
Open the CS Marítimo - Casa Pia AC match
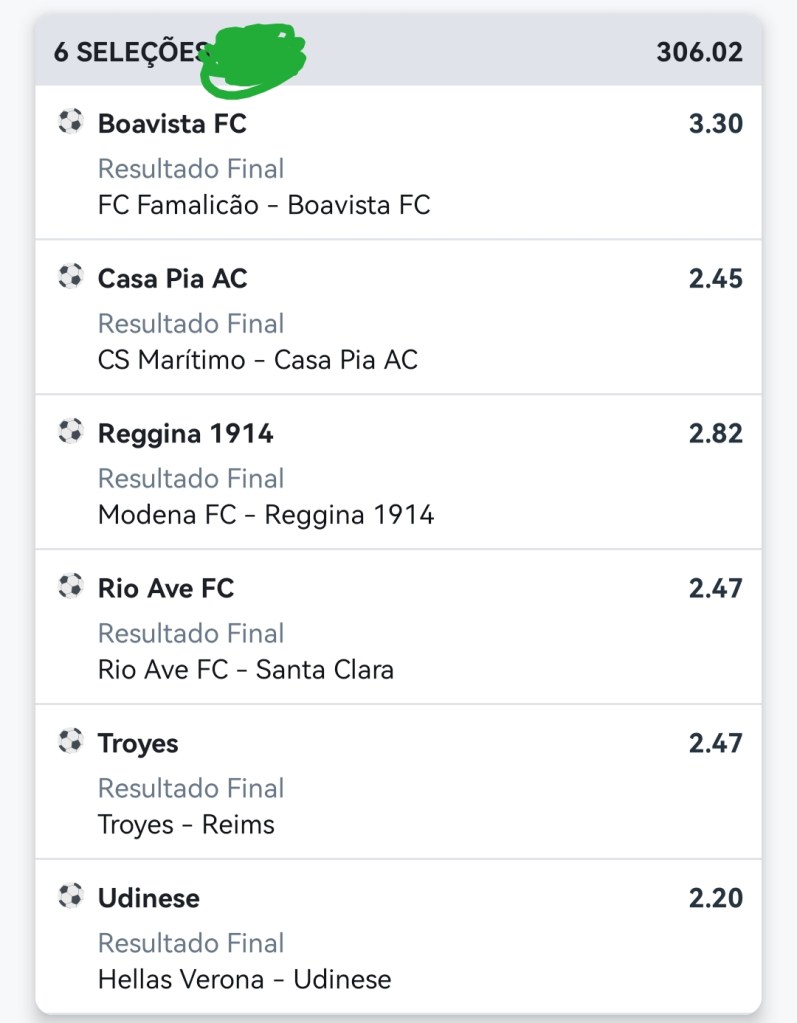pyautogui.click(x=258, y=360)
